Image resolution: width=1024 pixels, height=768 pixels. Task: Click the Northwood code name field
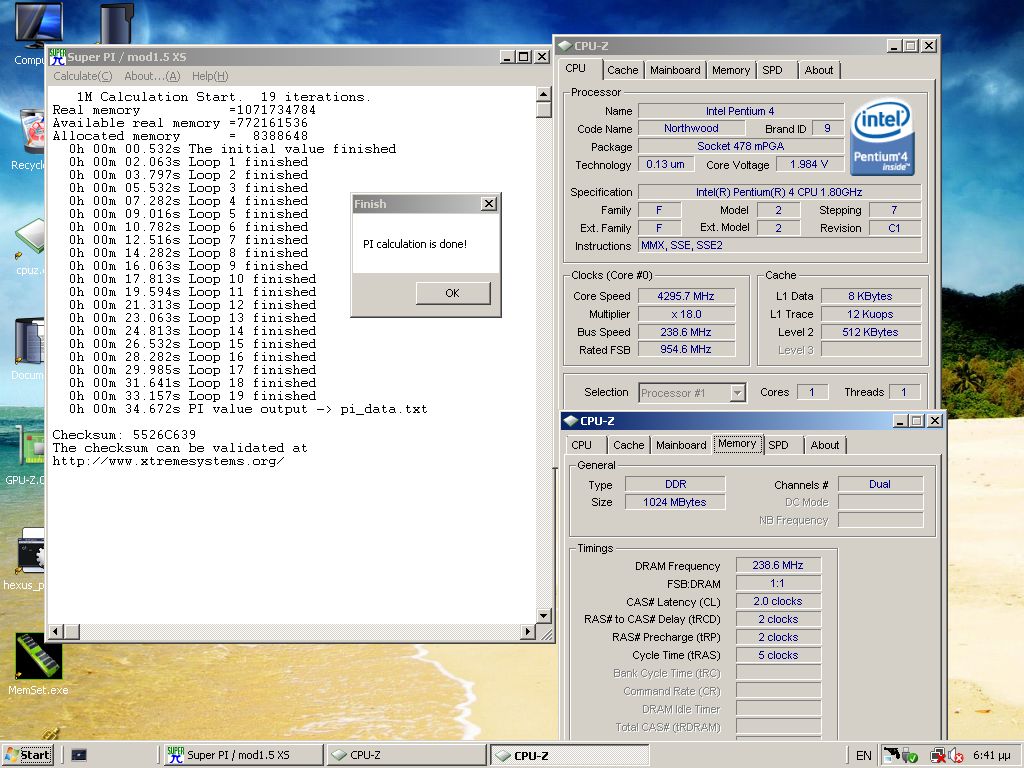[x=691, y=129]
